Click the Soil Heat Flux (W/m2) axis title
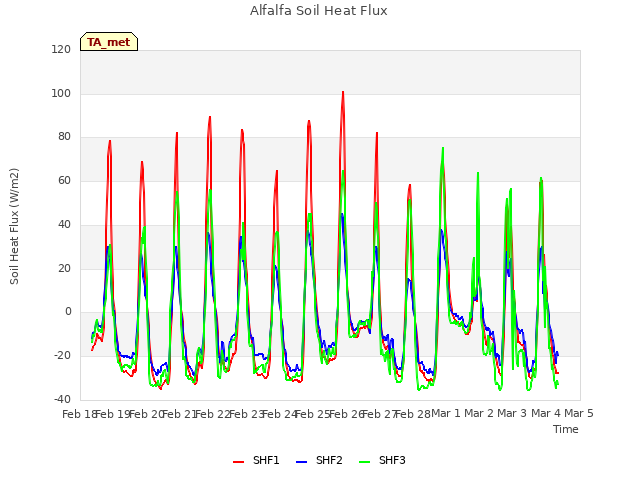640x480 pixels. pos(14,226)
